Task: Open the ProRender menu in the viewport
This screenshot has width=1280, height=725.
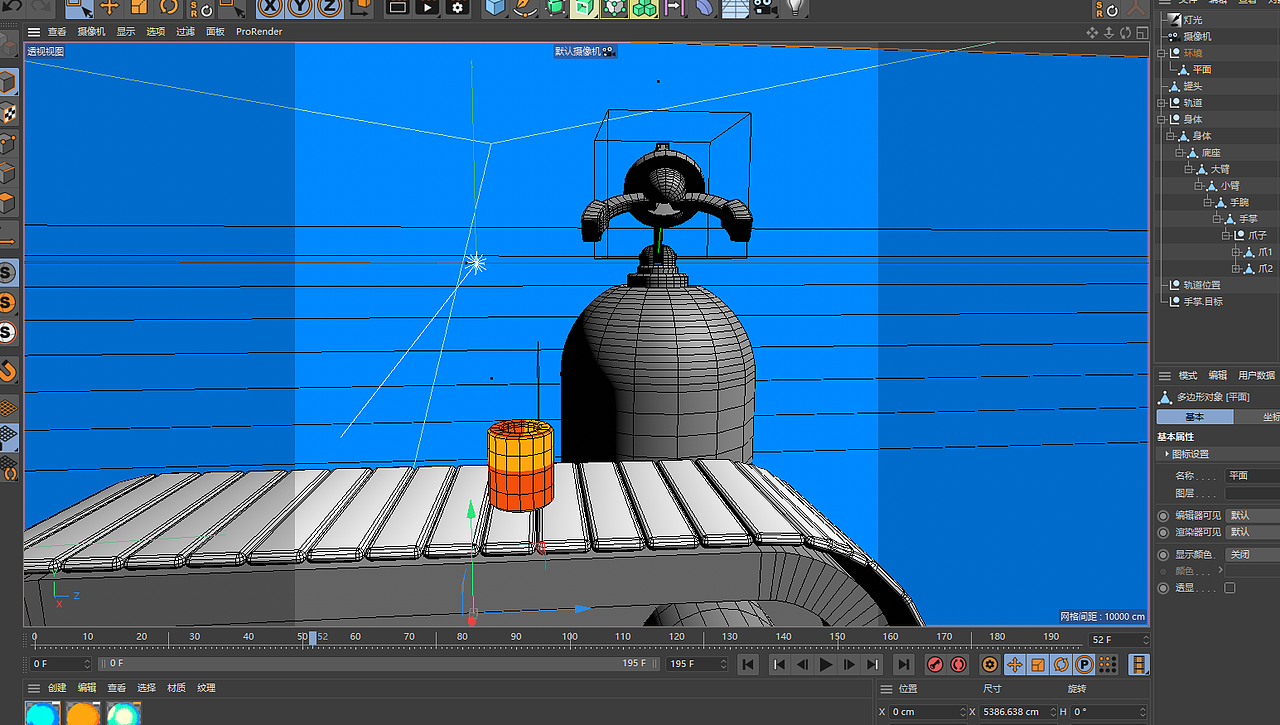Action: pyautogui.click(x=258, y=31)
